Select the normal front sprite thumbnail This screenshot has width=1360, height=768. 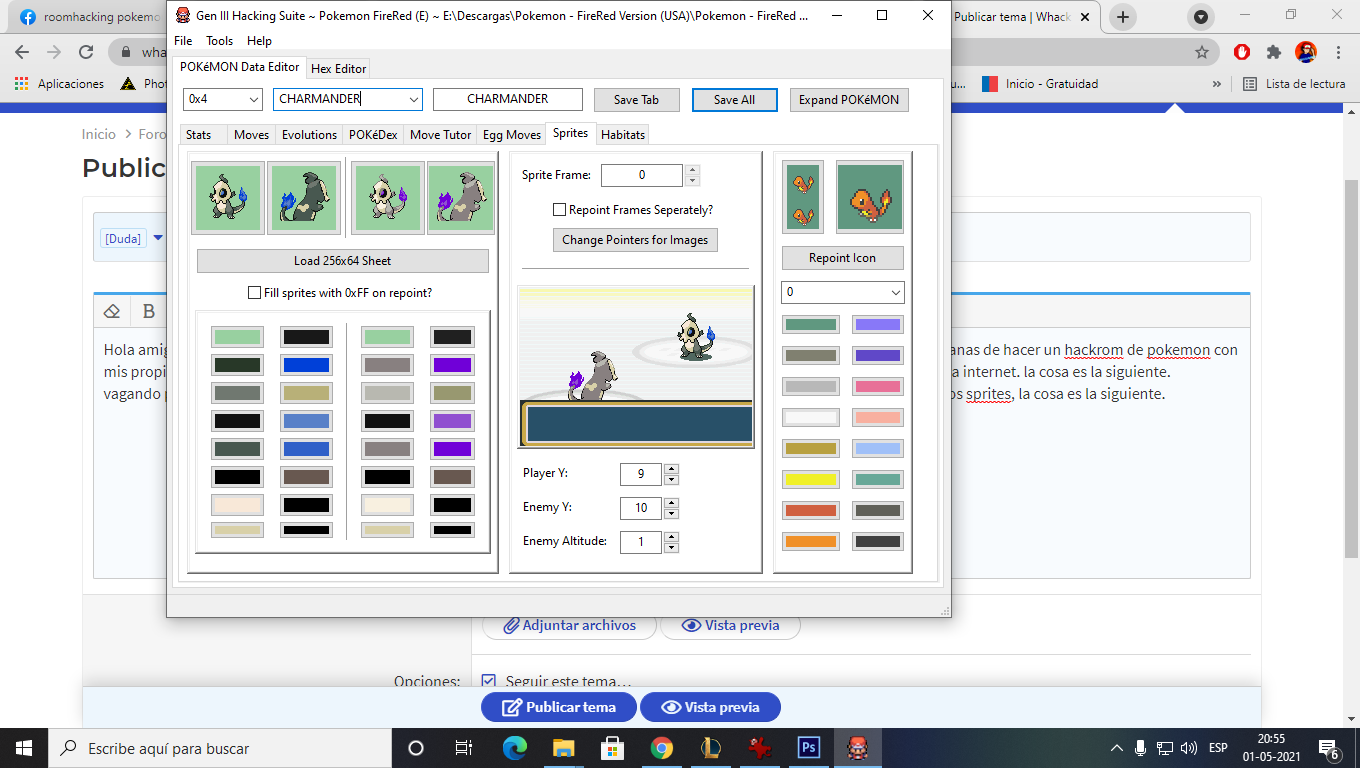228,197
